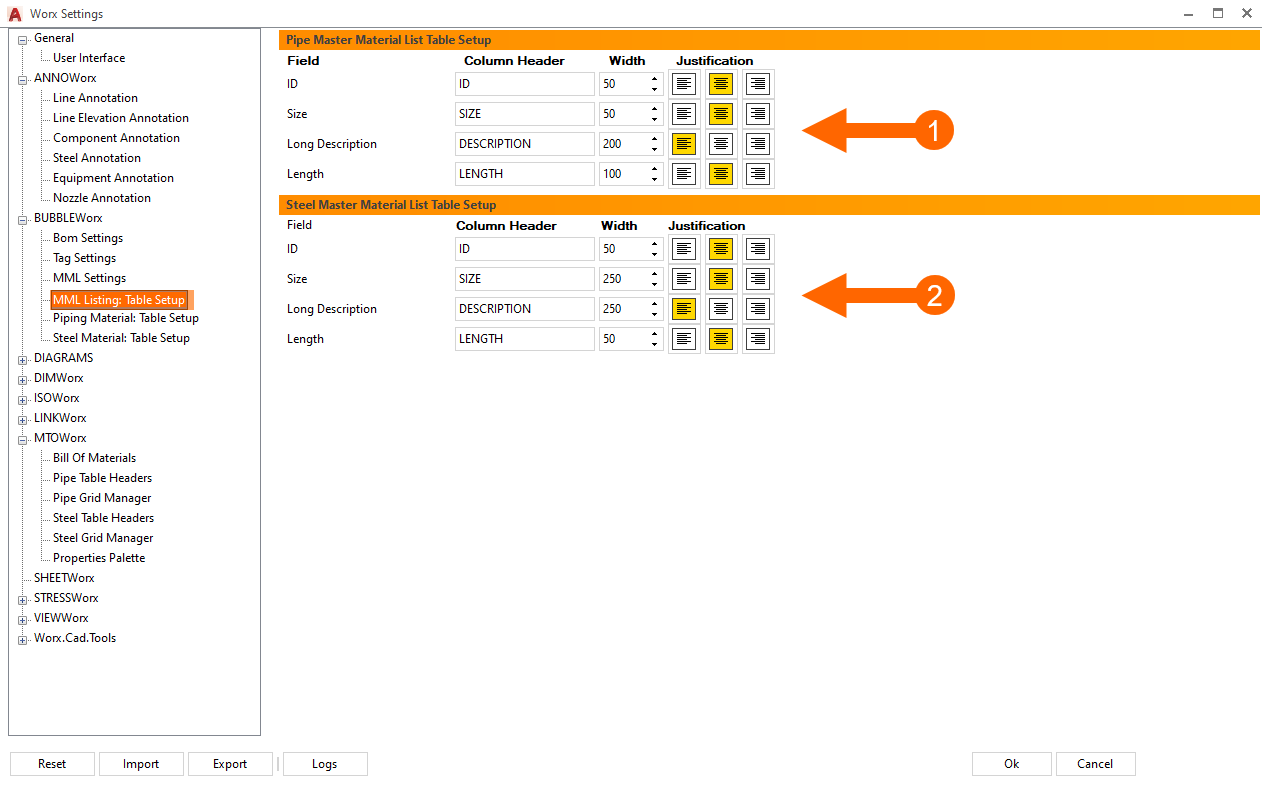Click the Reset button
This screenshot has height=790, width=1262.
click(52, 764)
